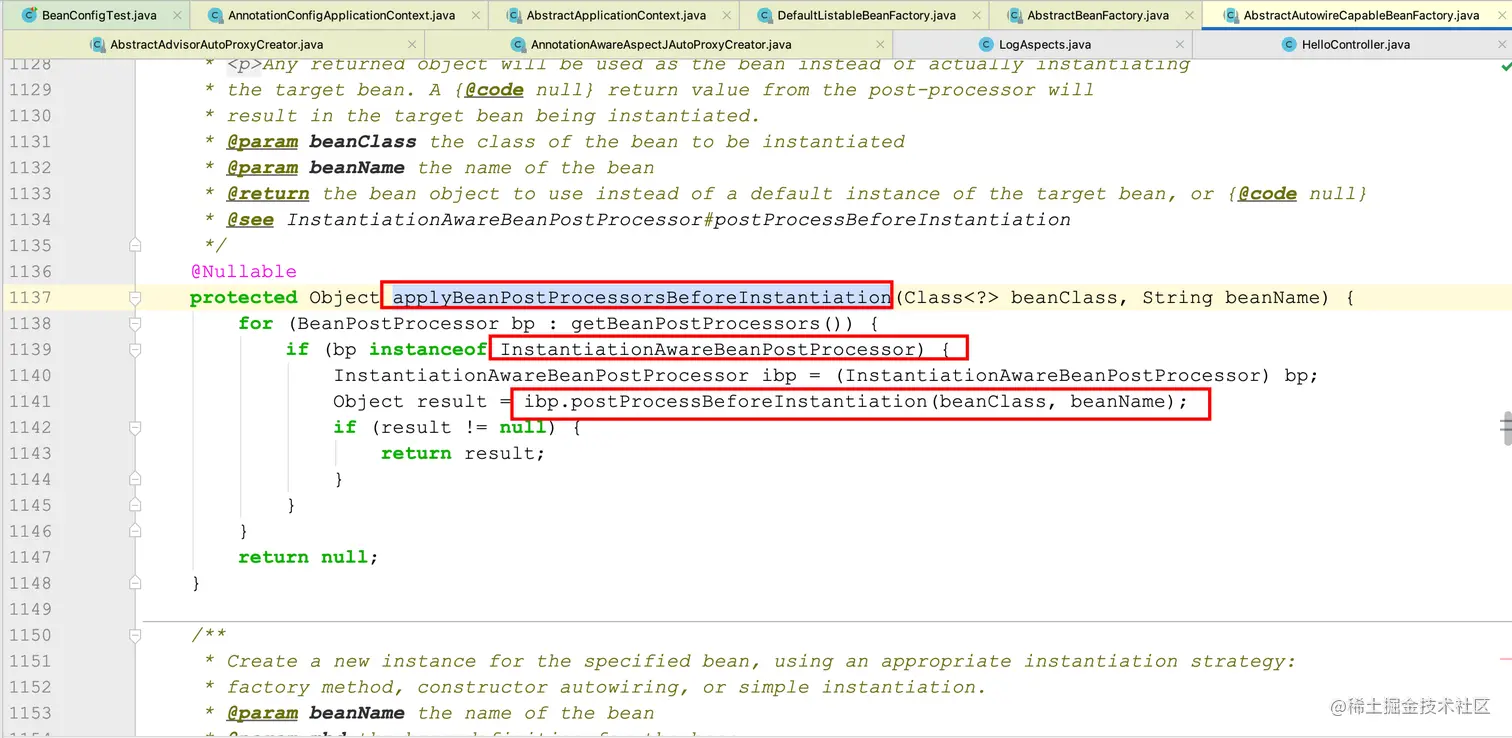The width and height of the screenshot is (1512, 738).
Task: Select the AbstractAutowireCapableBeanFactory.java tab
Action: tap(1357, 15)
